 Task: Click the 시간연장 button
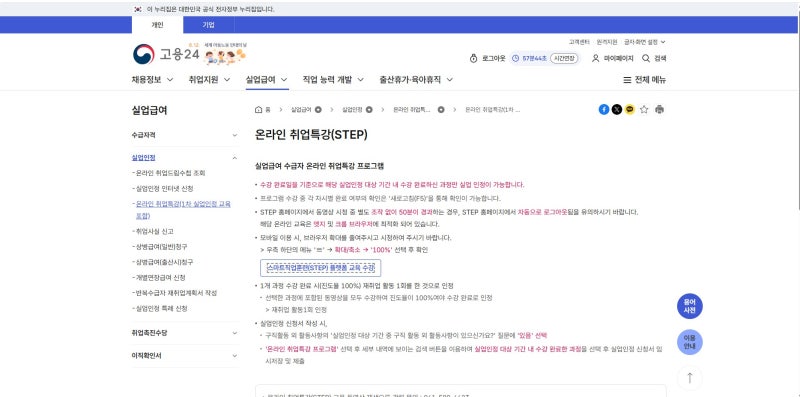click(564, 59)
